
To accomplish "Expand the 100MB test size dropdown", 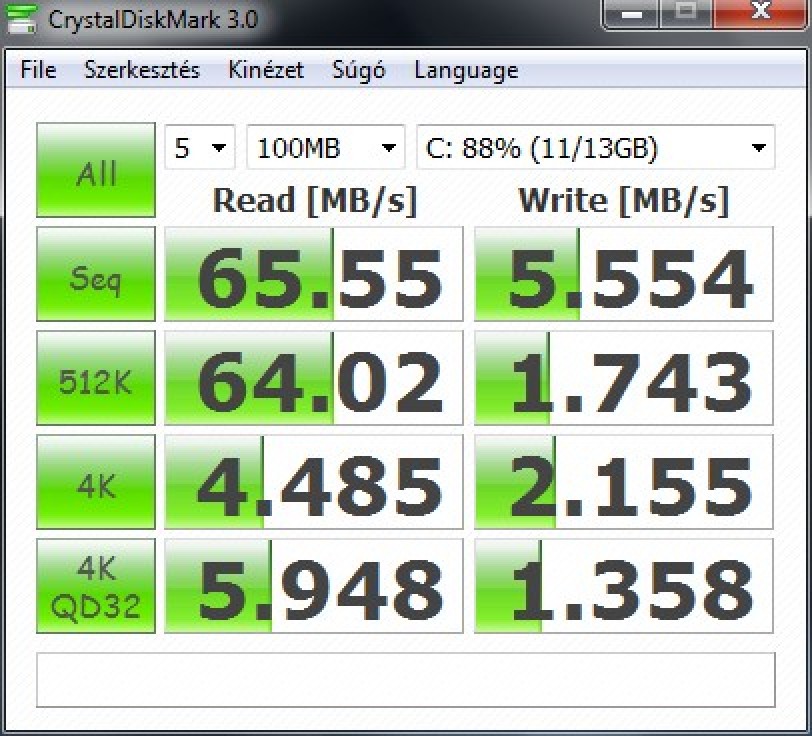I will [325, 149].
